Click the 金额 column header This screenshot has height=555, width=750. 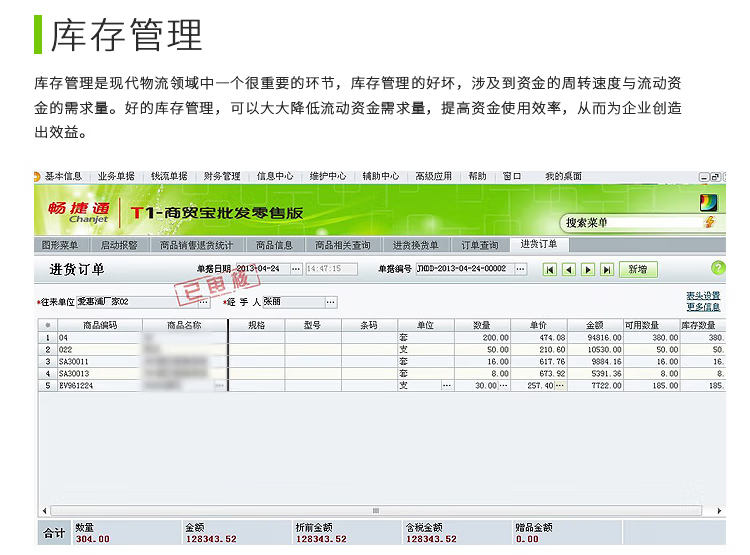tap(595, 325)
